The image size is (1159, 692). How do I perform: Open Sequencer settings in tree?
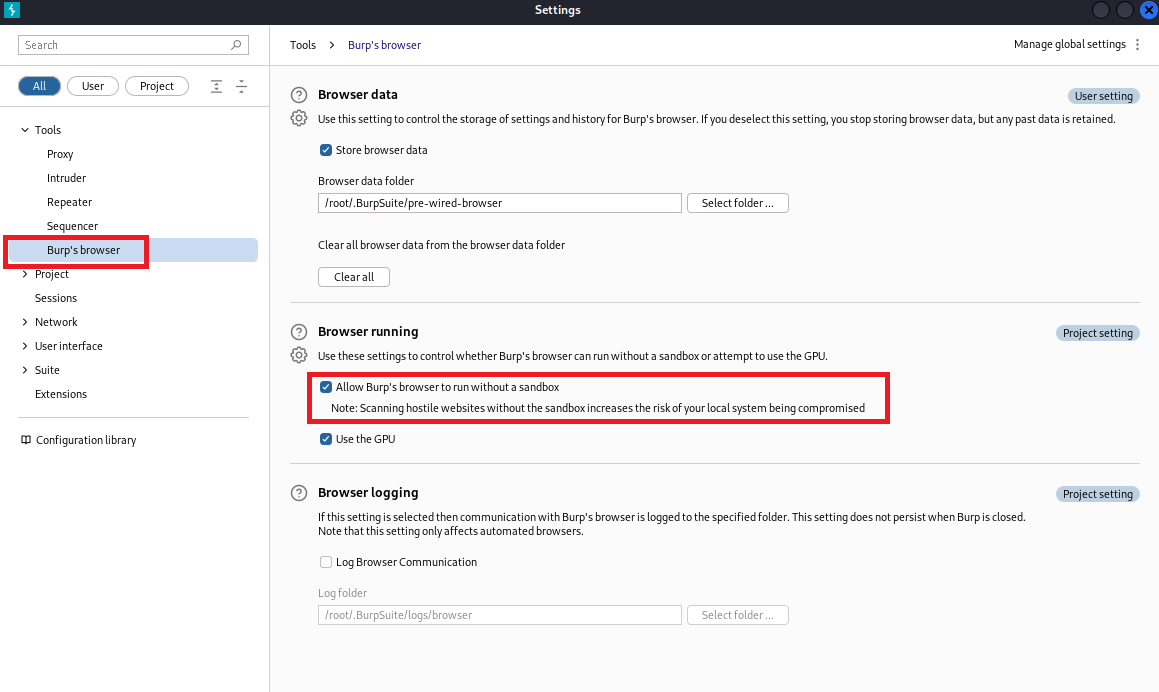pos(72,226)
